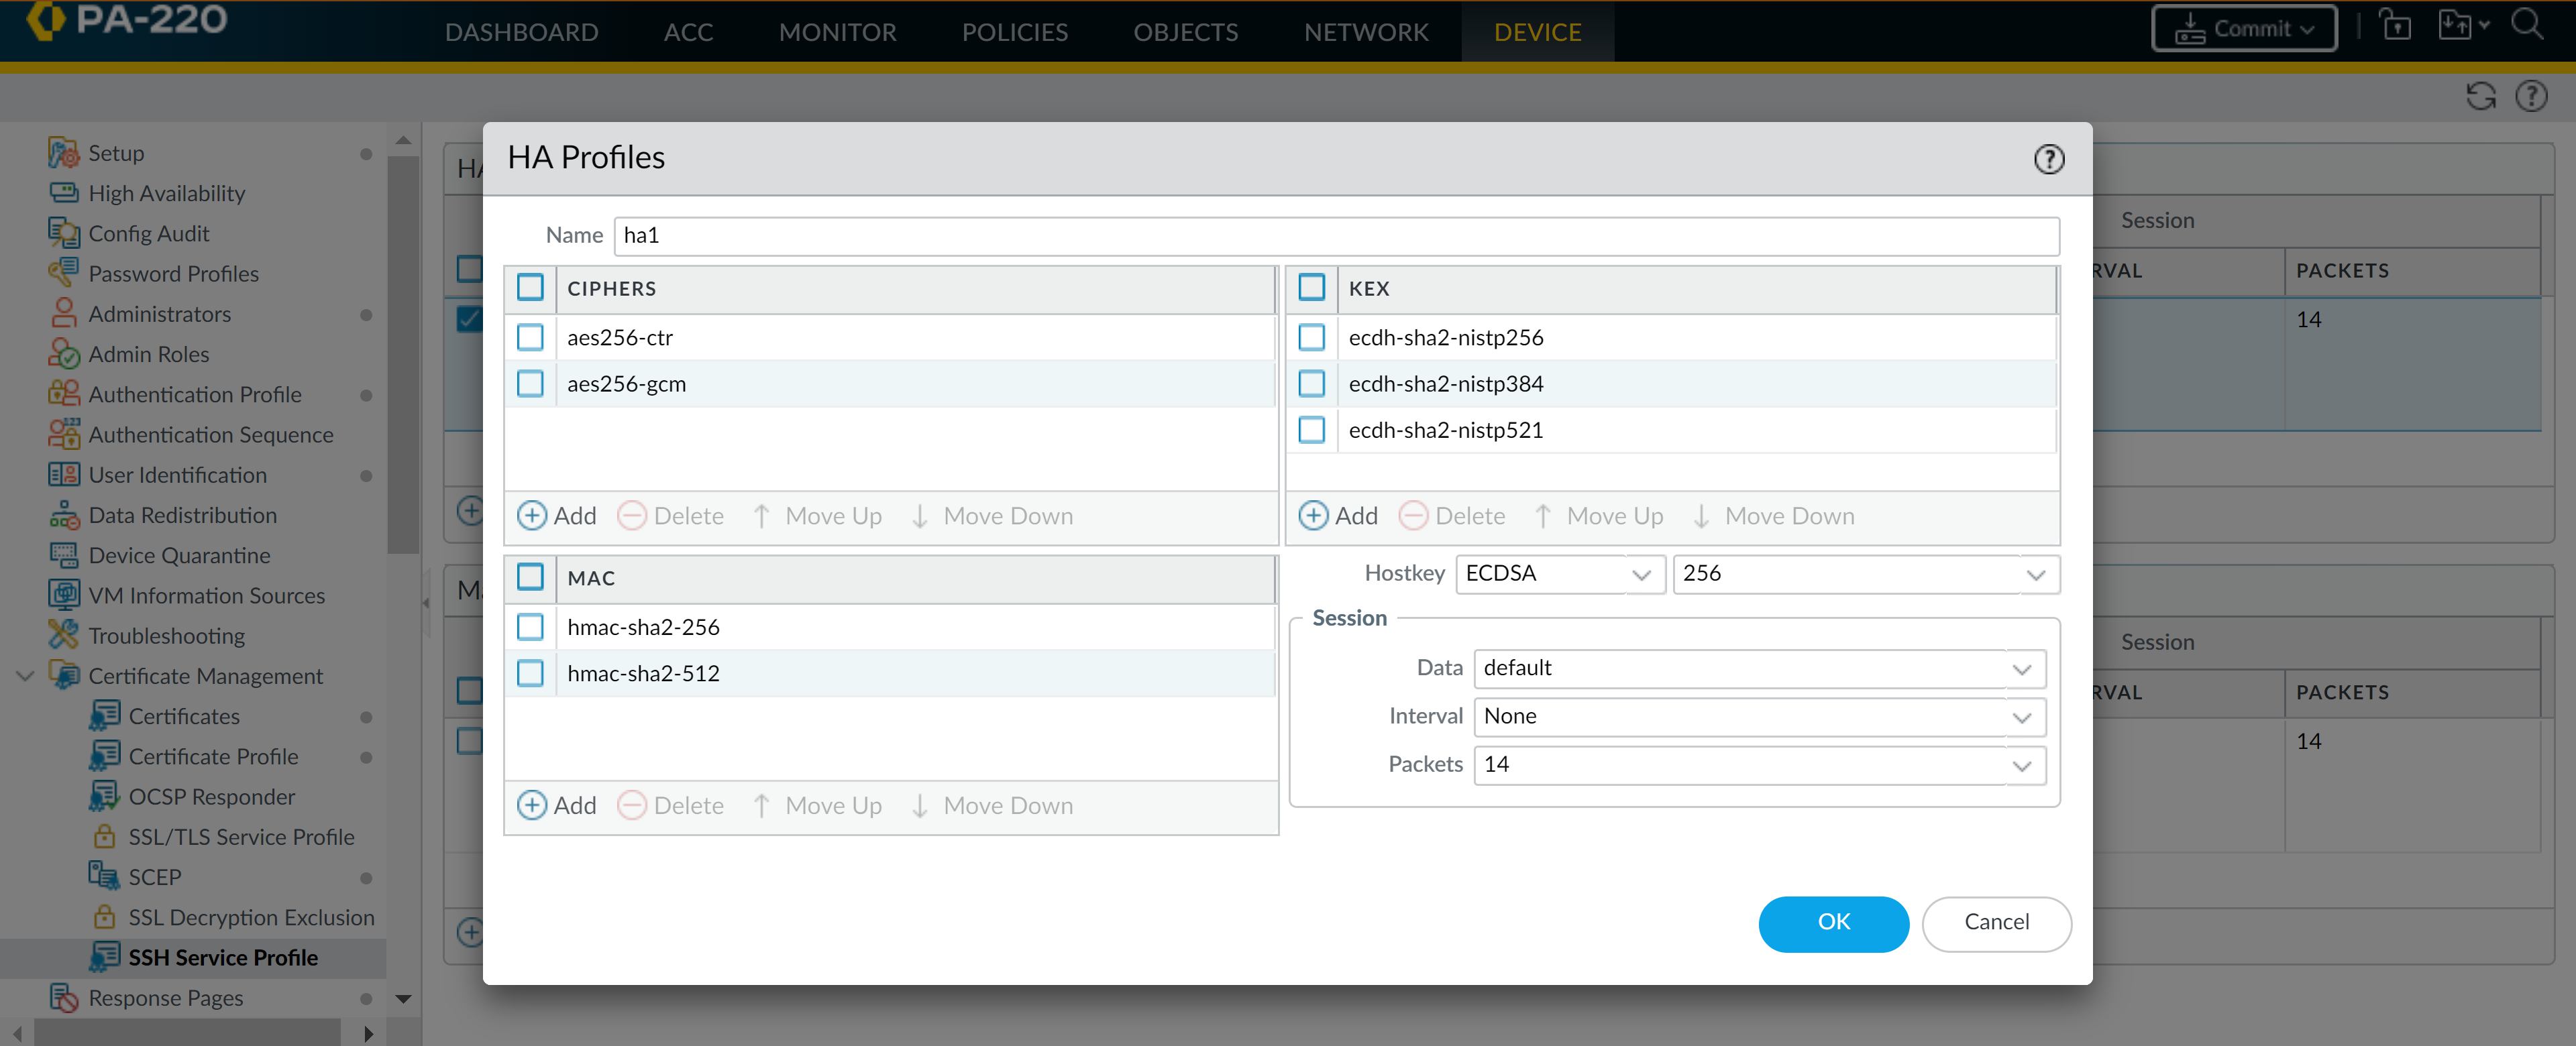Tick the ecdh-sha2-nistp384 KEX checkbox

1311,384
